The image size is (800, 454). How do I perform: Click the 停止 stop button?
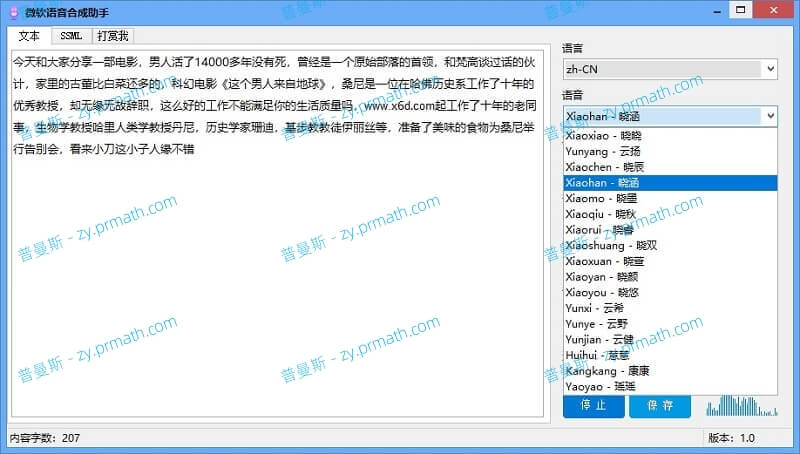click(x=593, y=406)
